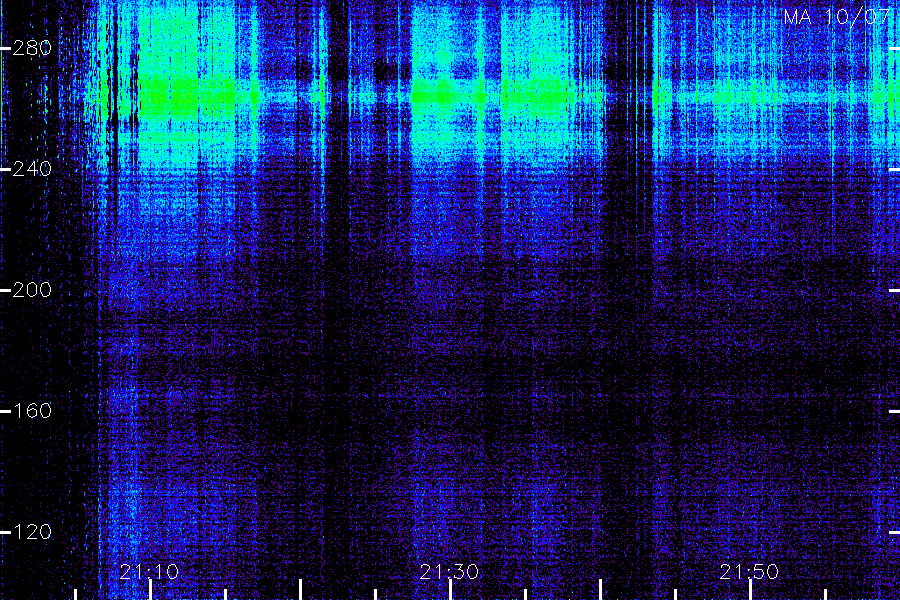Click the 120 frequency axis label
Viewport: 900px width, 600px height.
click(32, 532)
